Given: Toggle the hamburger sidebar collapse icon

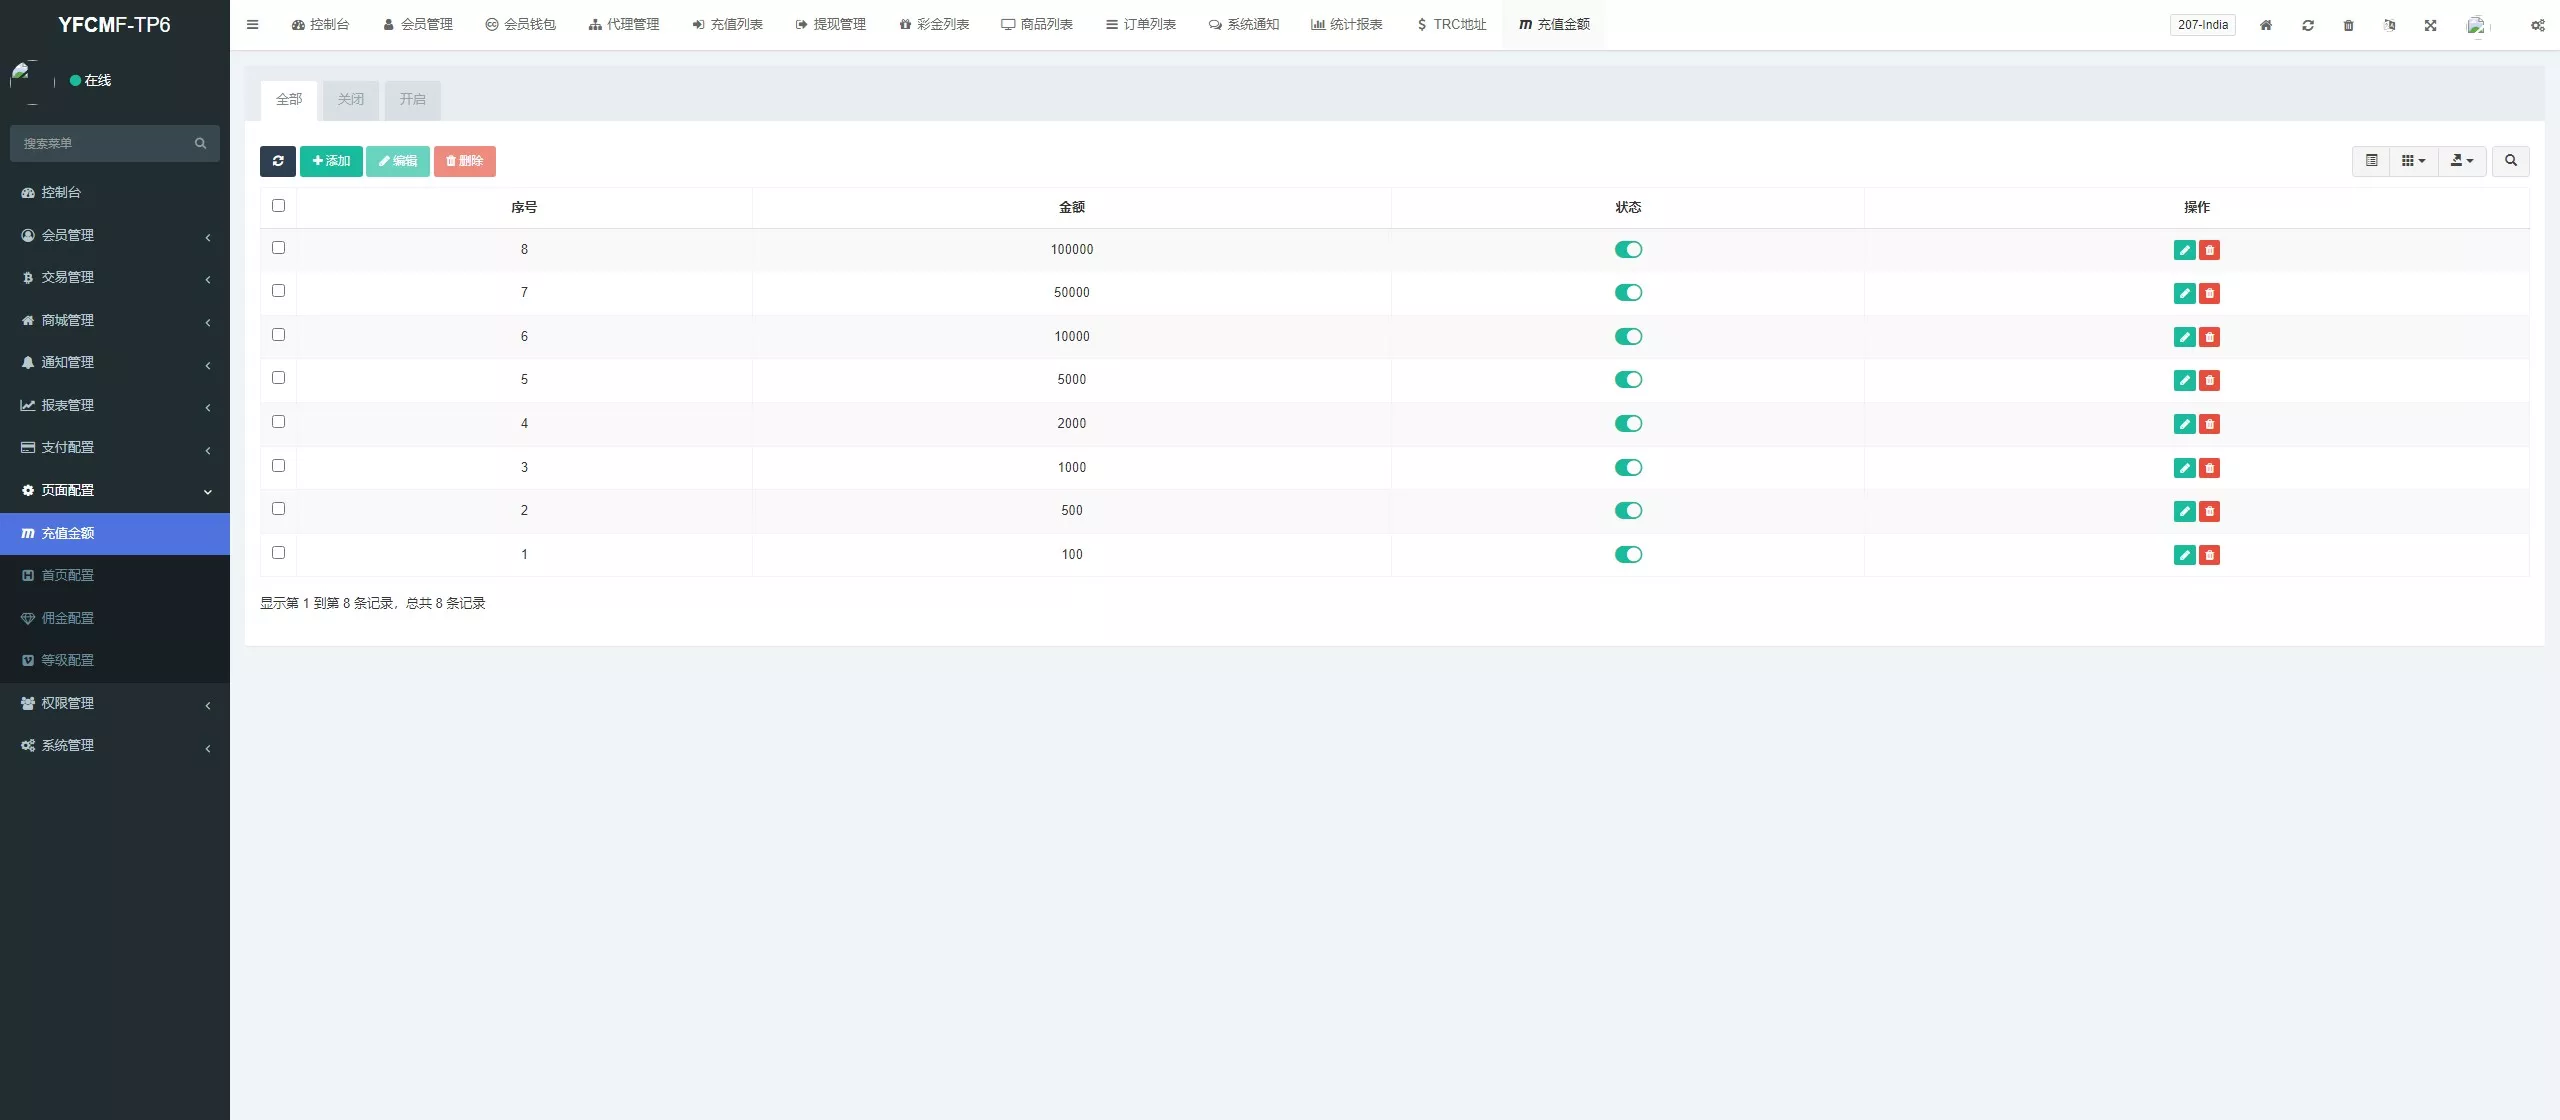Looking at the screenshot, I should pyautogui.click(x=252, y=25).
